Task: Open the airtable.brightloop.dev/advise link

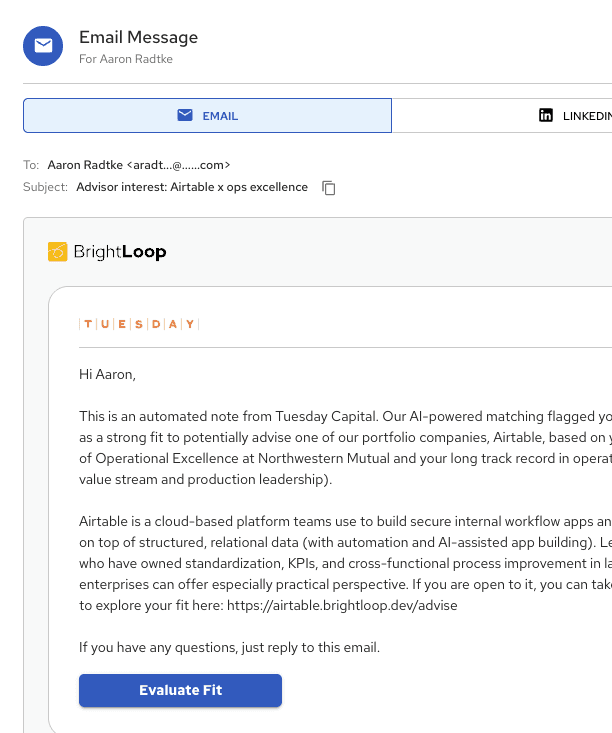Action: point(342,605)
